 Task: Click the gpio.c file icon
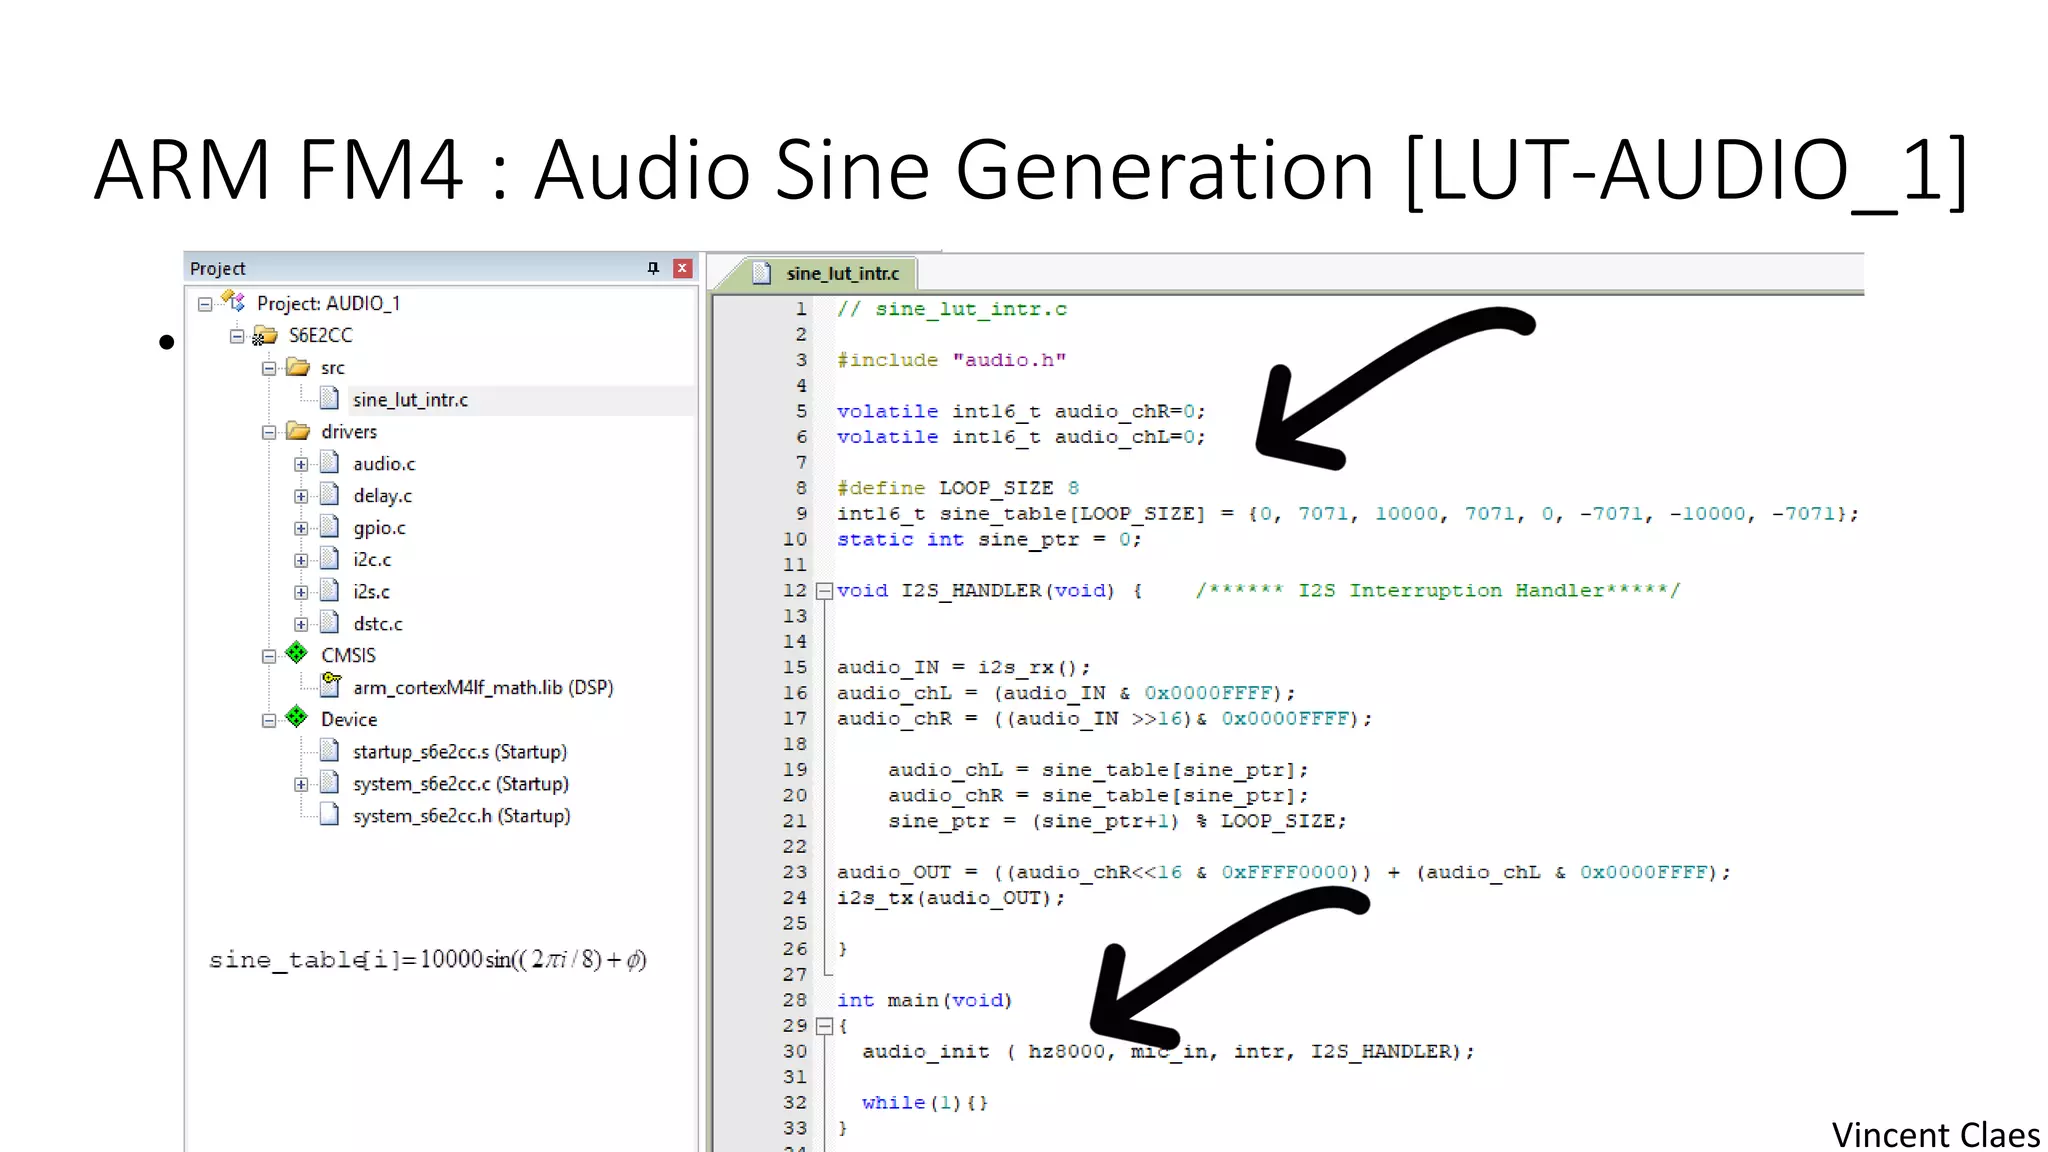click(x=329, y=526)
